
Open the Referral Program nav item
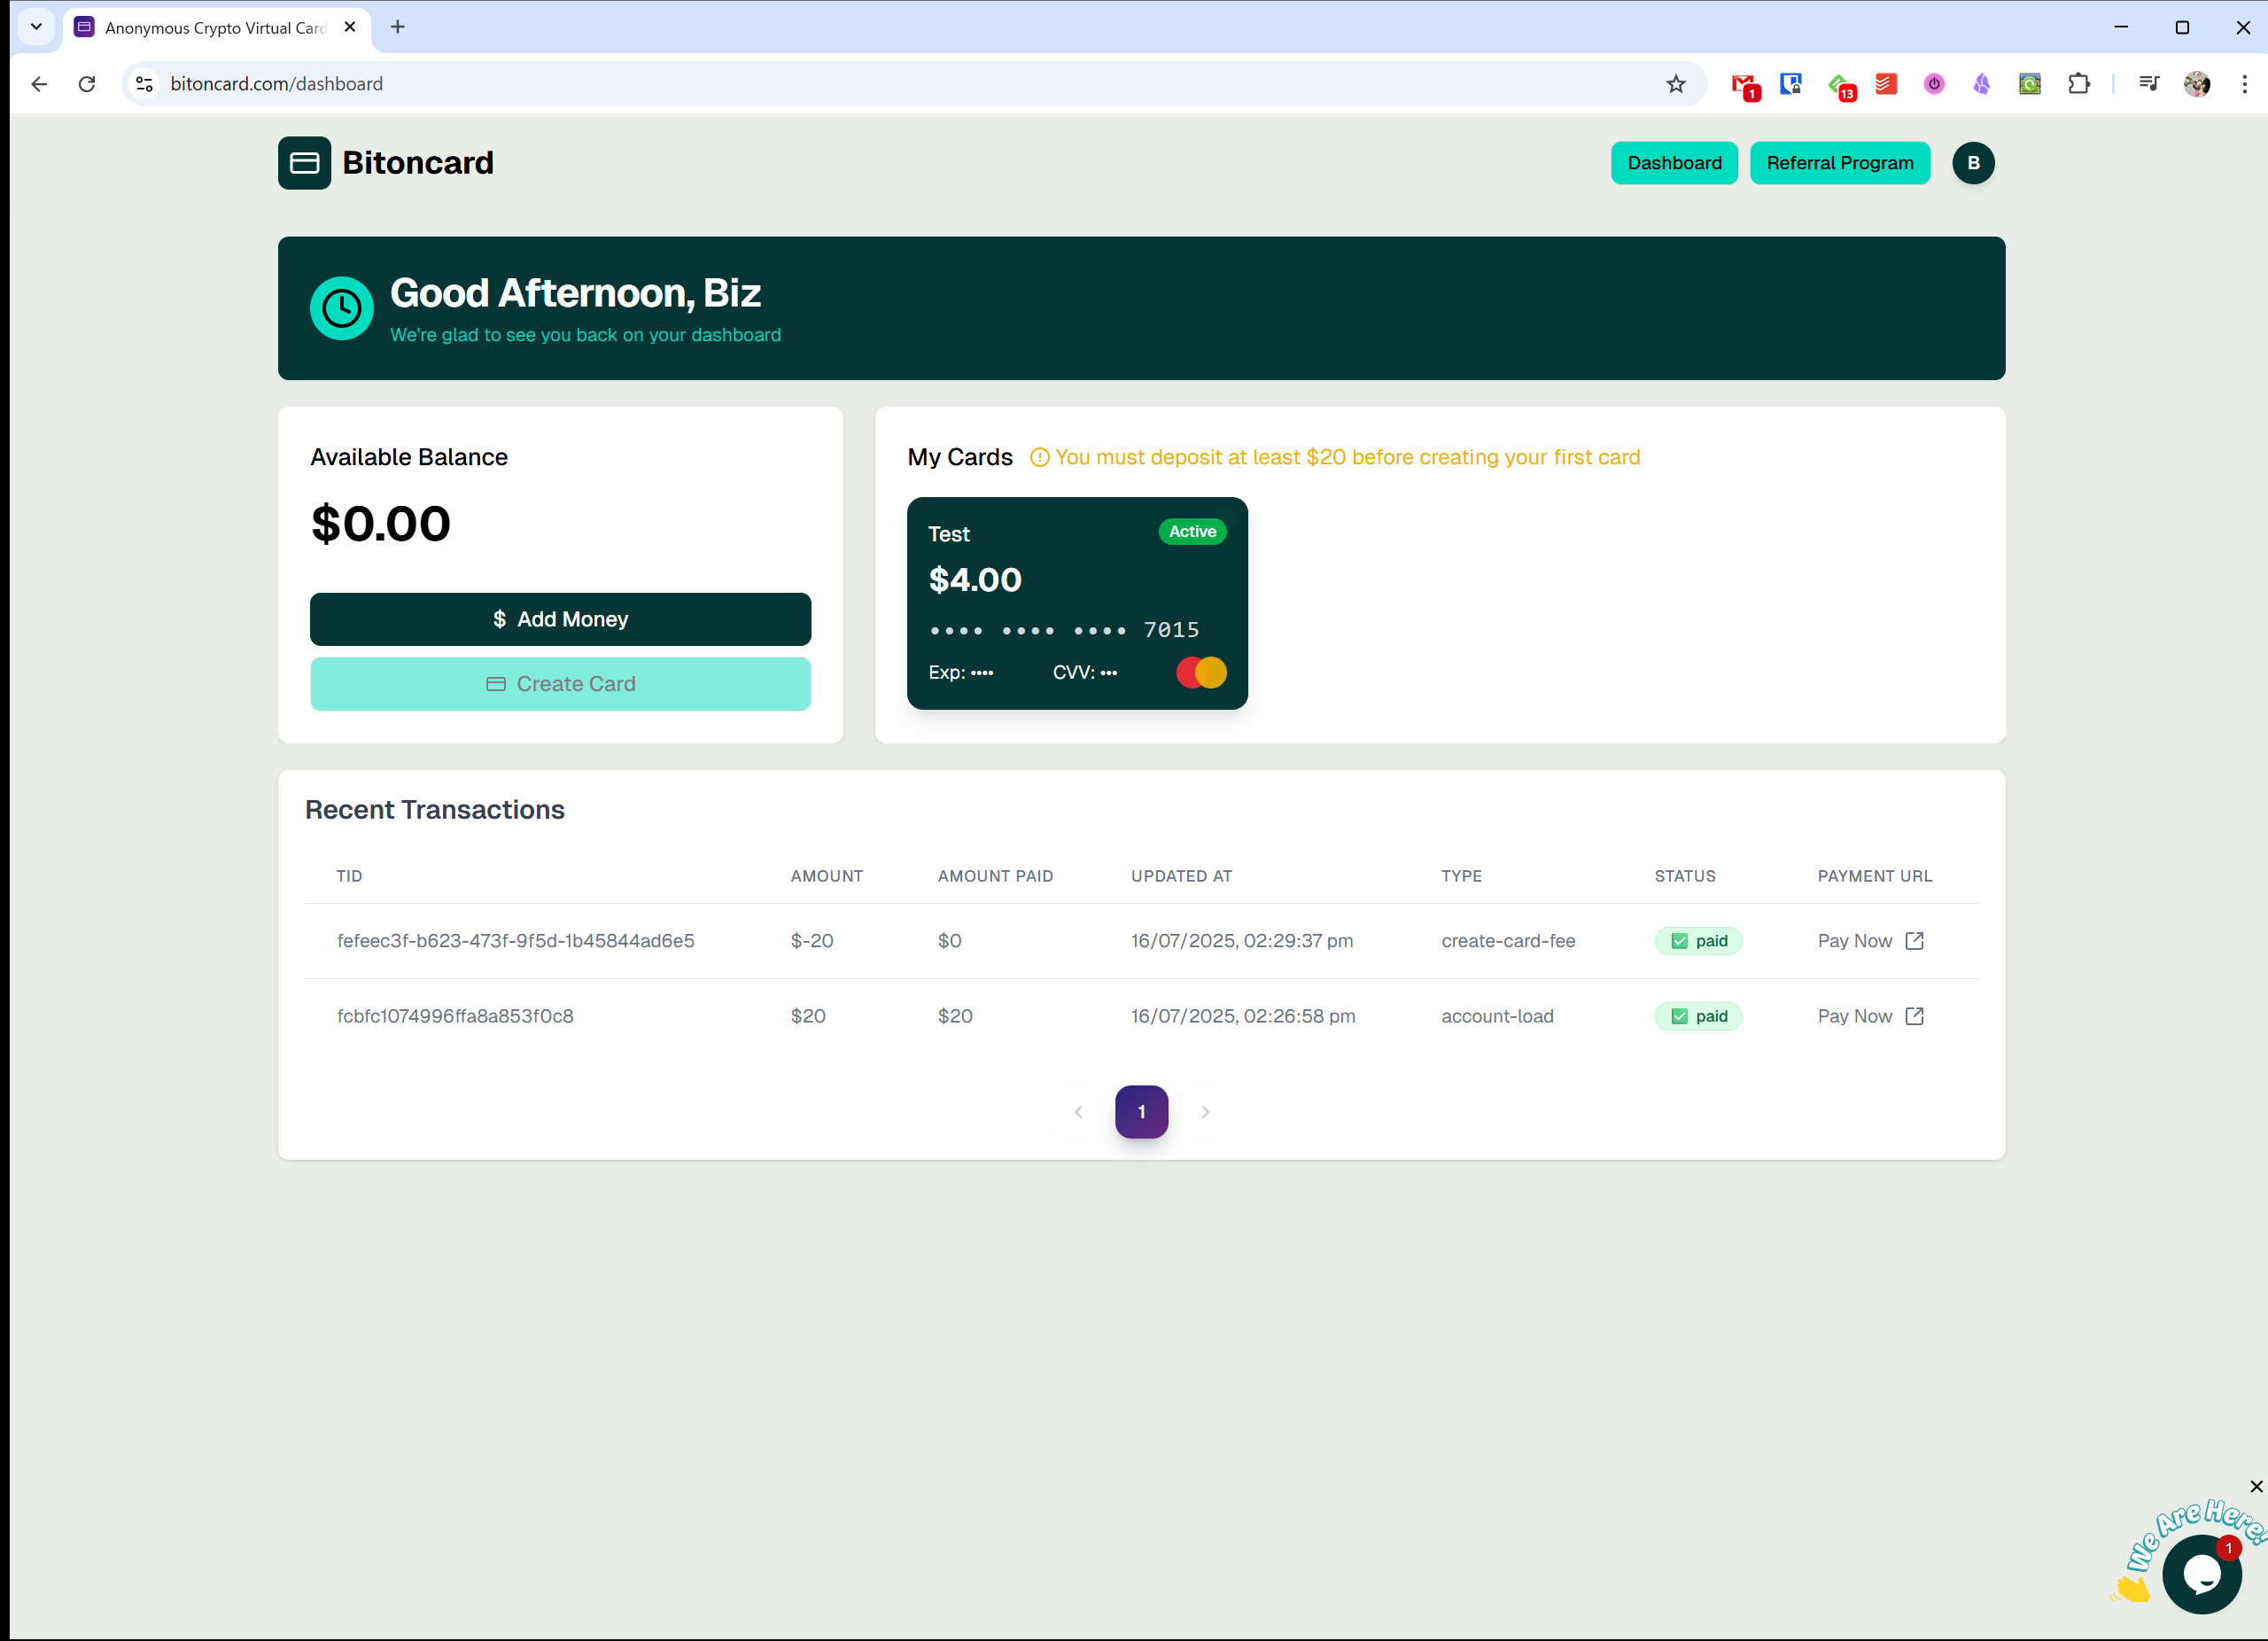[1839, 163]
